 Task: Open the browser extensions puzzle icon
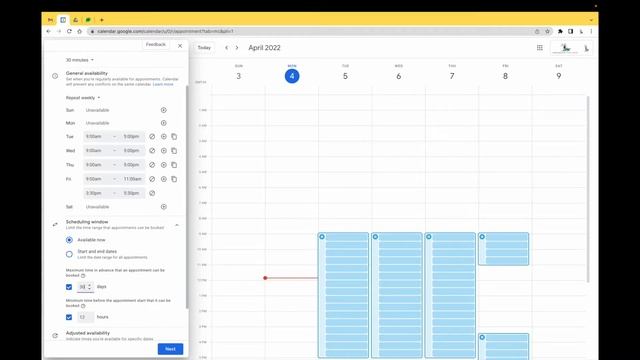560,31
